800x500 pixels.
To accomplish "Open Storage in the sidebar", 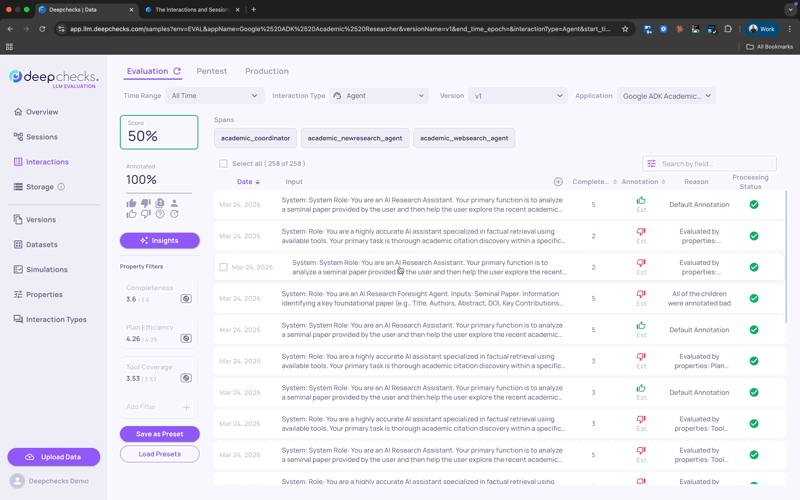I will (34, 187).
